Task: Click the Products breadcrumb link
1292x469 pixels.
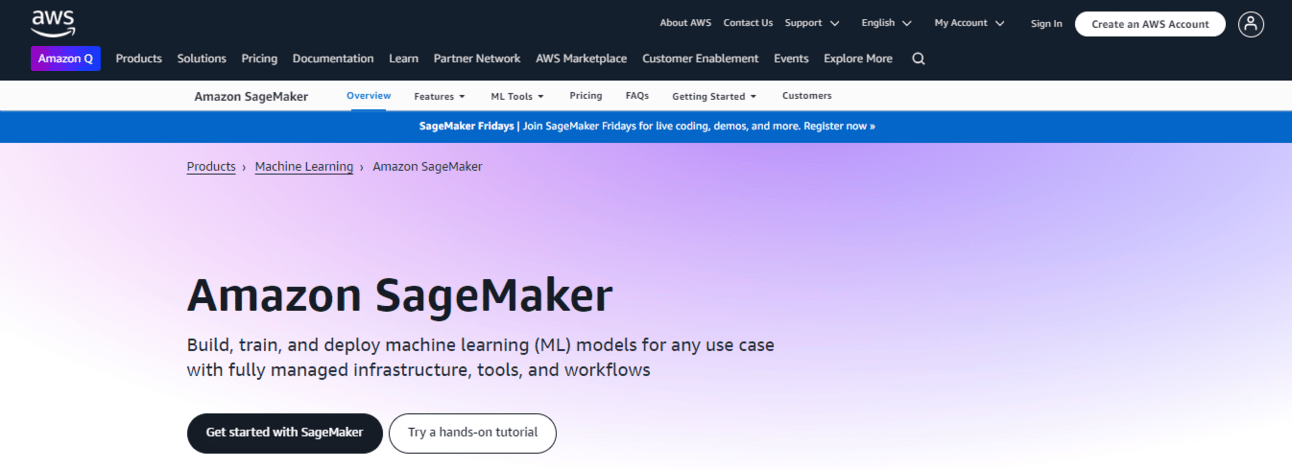Action: (211, 167)
